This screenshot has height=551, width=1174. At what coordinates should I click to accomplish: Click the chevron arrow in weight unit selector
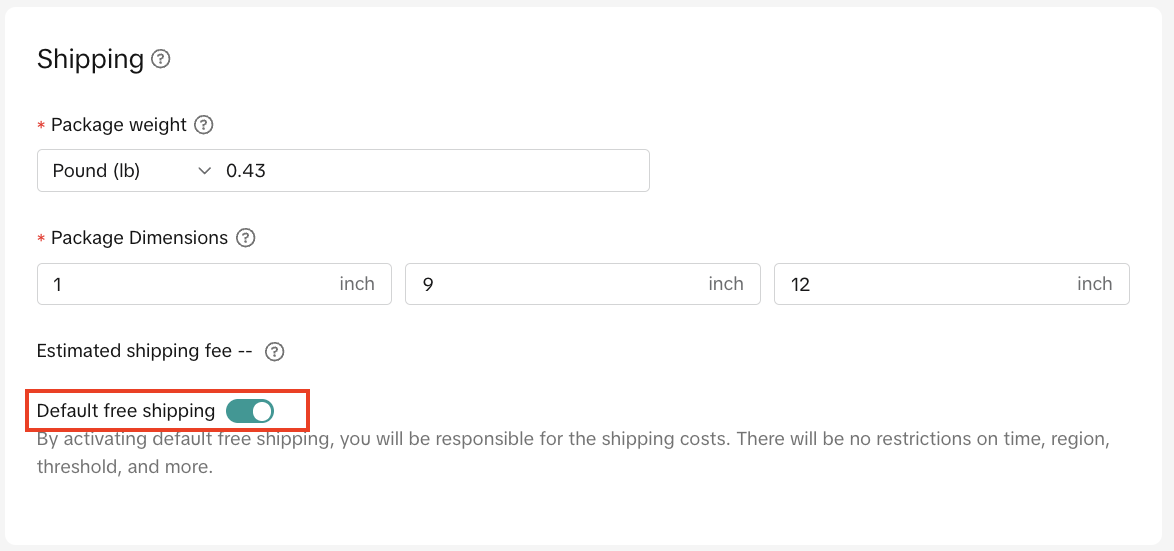click(x=205, y=171)
